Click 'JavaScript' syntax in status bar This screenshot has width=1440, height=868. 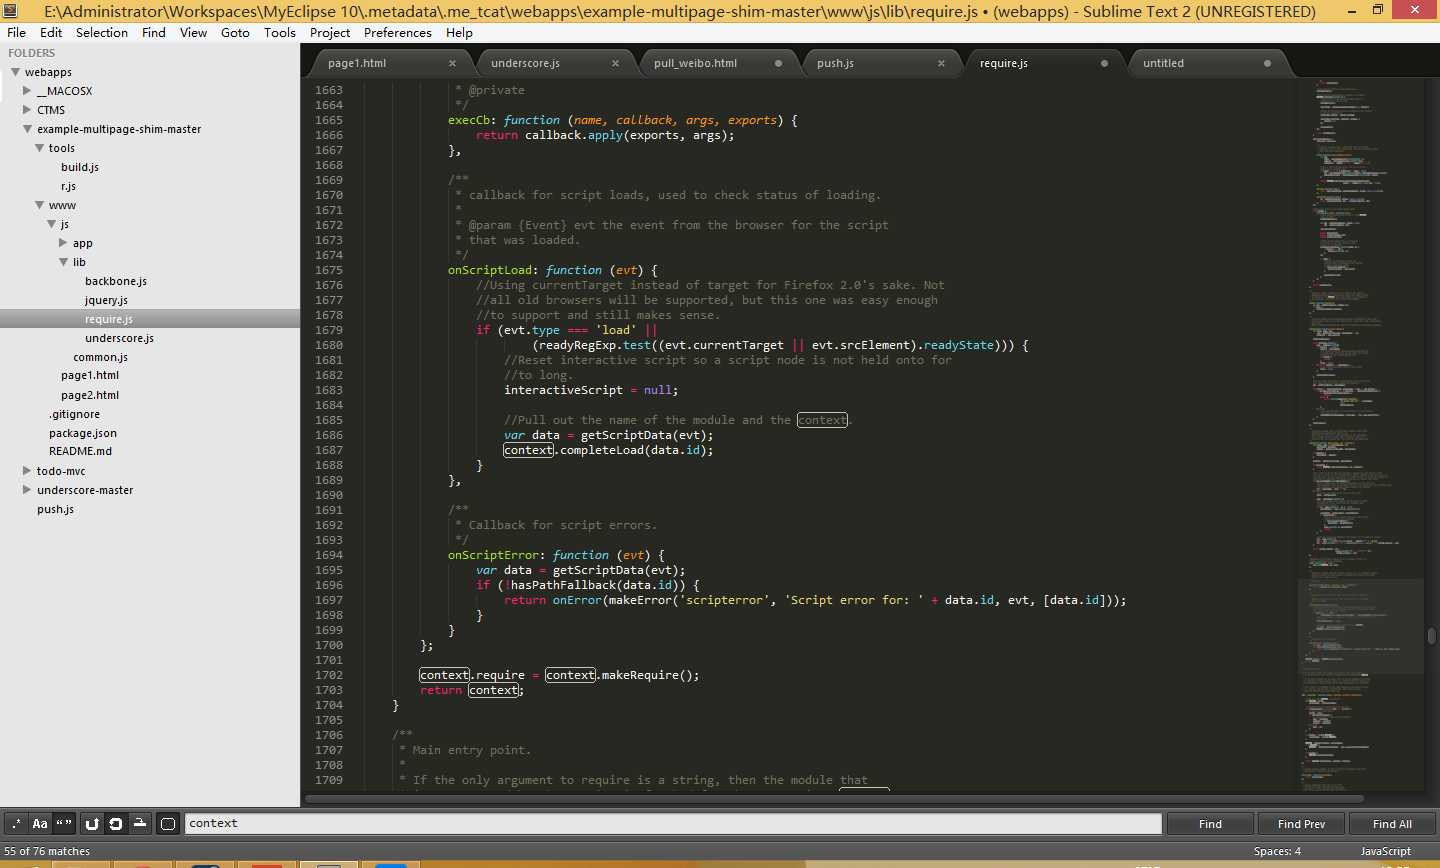click(x=1385, y=851)
